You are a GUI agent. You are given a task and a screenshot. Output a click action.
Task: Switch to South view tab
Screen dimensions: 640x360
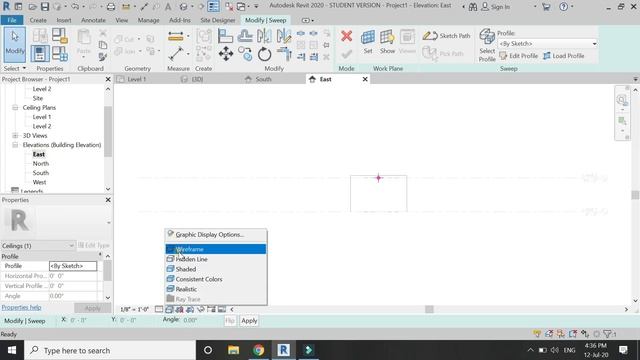pyautogui.click(x=263, y=79)
